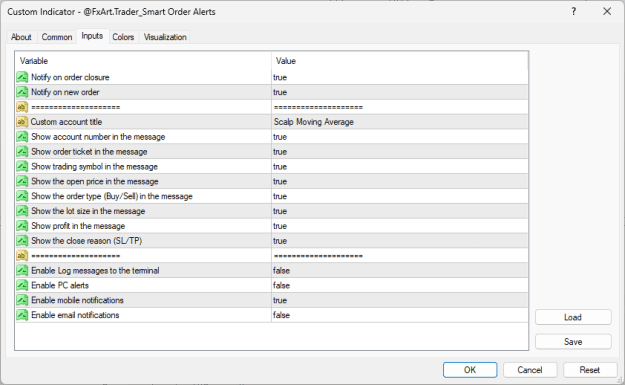Viewport: 625px width, 385px height.
Task: Click the Variable column header
Action: click(143, 61)
